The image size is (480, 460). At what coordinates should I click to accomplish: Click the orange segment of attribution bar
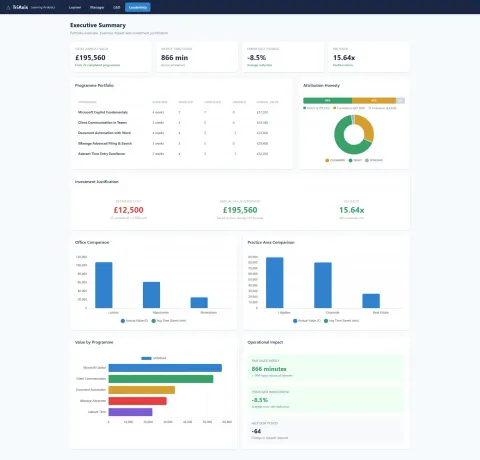point(374,100)
